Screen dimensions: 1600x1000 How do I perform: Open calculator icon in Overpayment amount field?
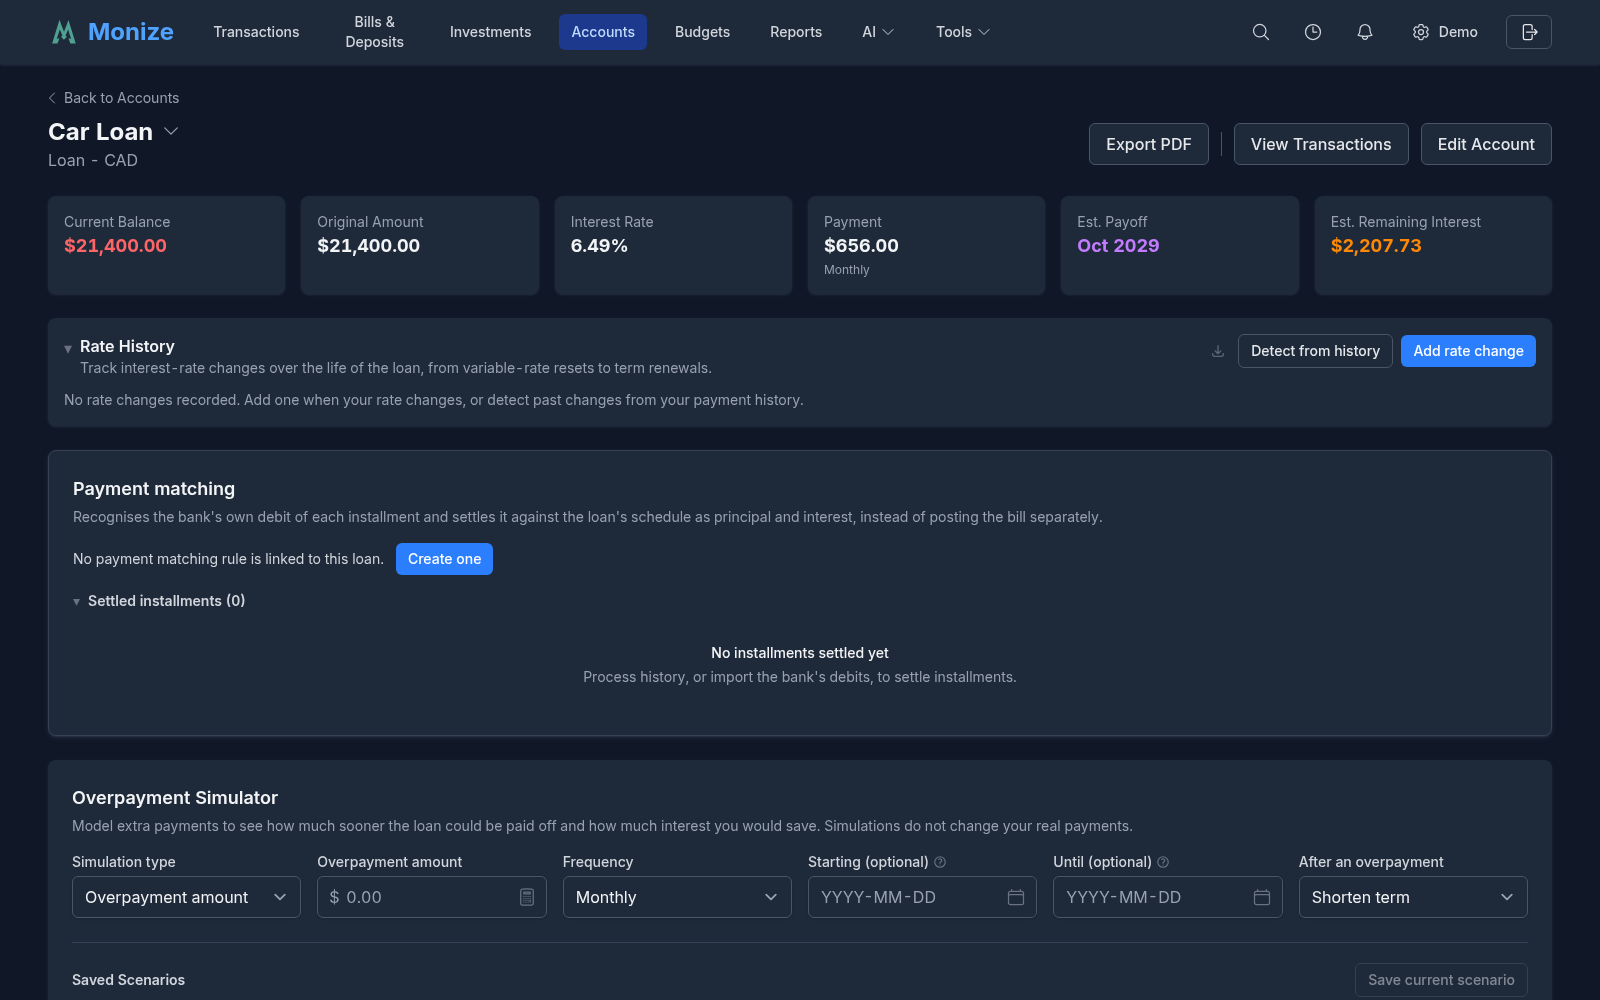pos(527,897)
